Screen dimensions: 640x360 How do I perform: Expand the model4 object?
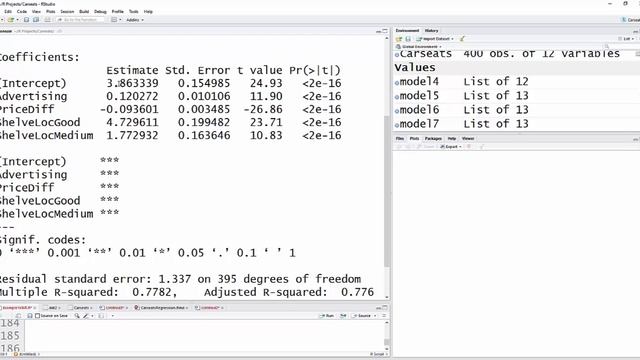coord(397,83)
